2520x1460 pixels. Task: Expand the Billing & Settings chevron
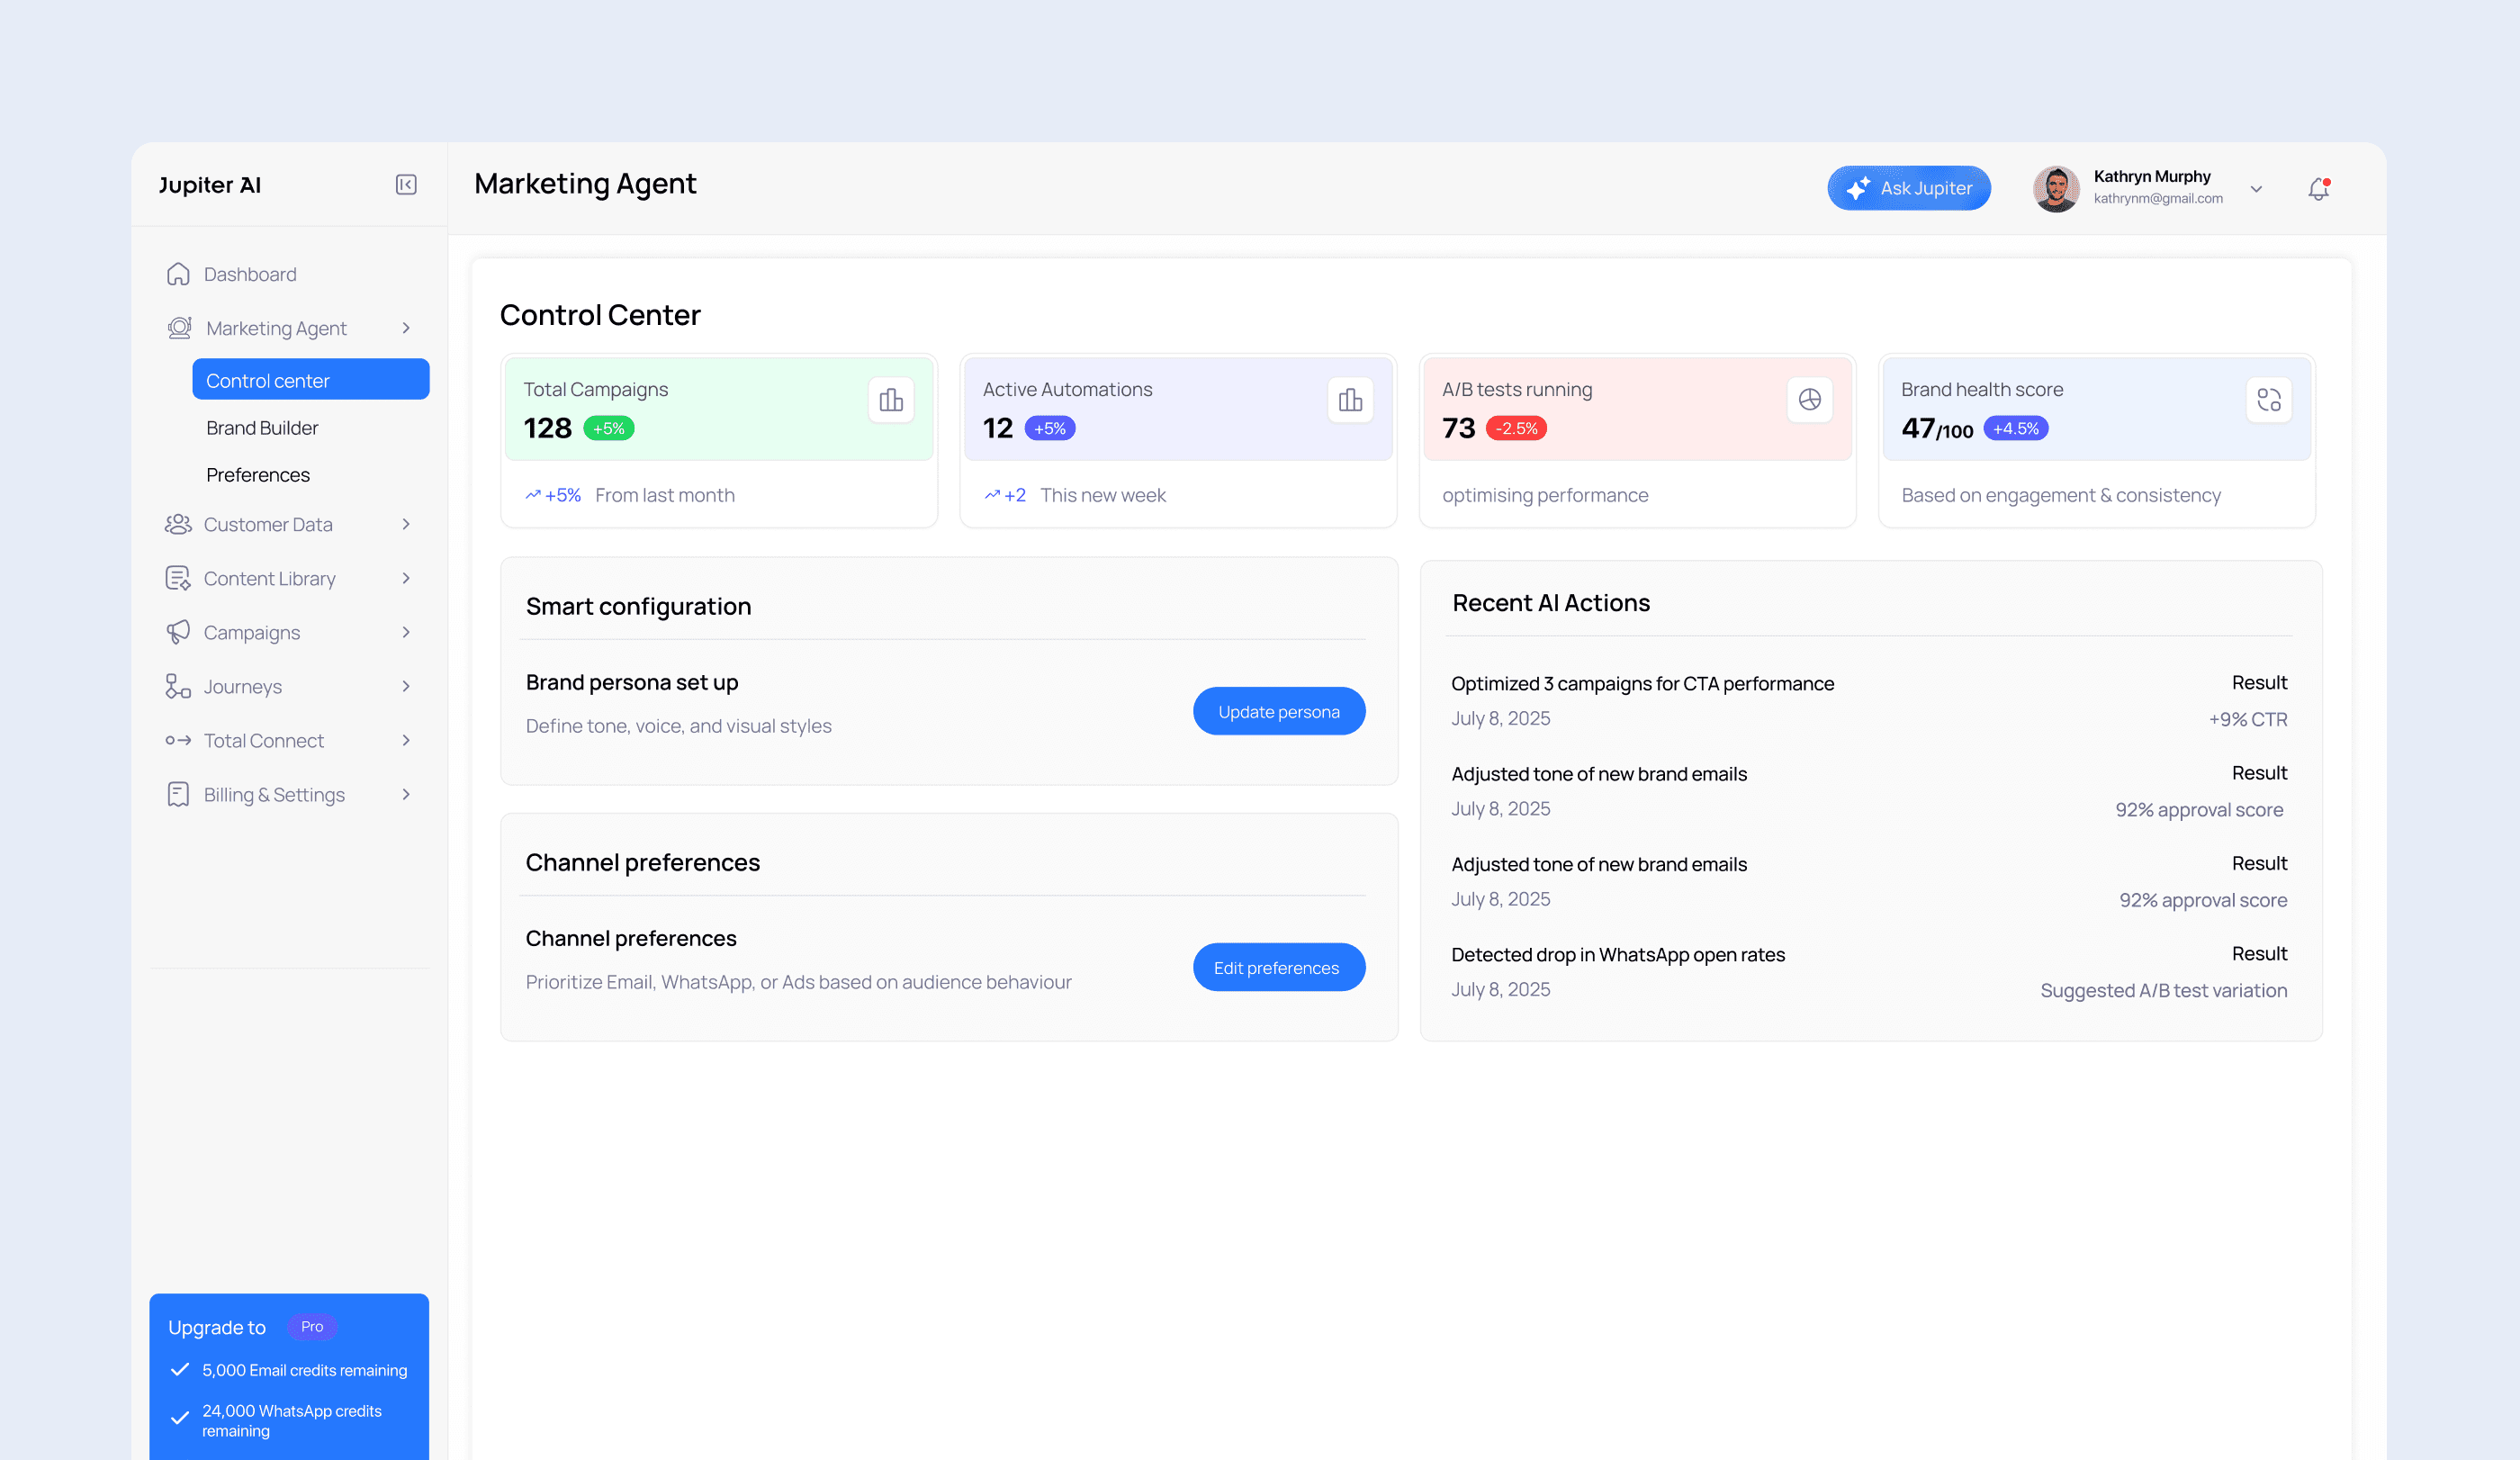(406, 795)
